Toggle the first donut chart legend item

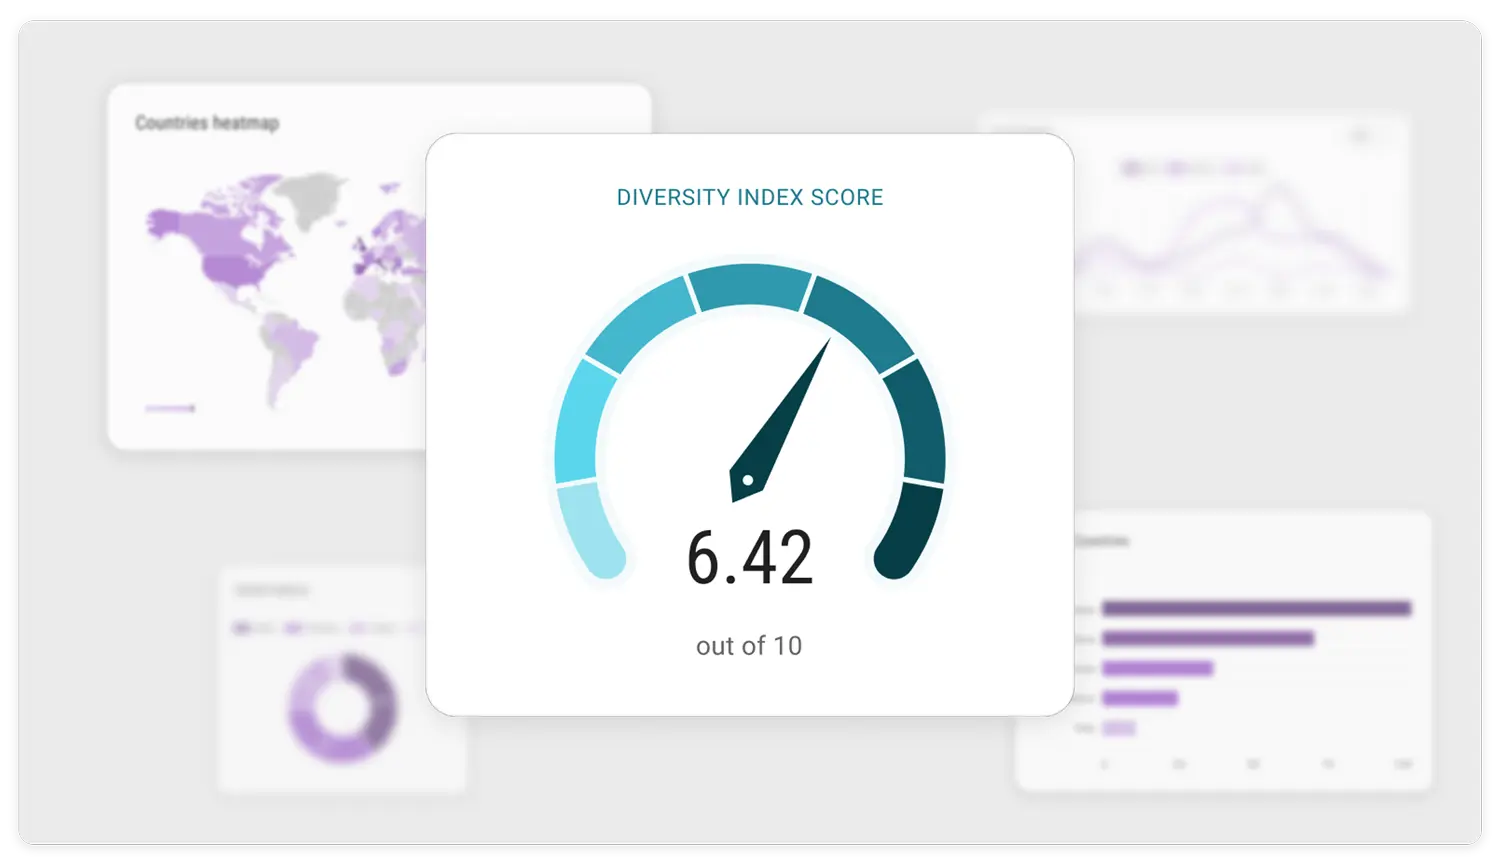255,628
